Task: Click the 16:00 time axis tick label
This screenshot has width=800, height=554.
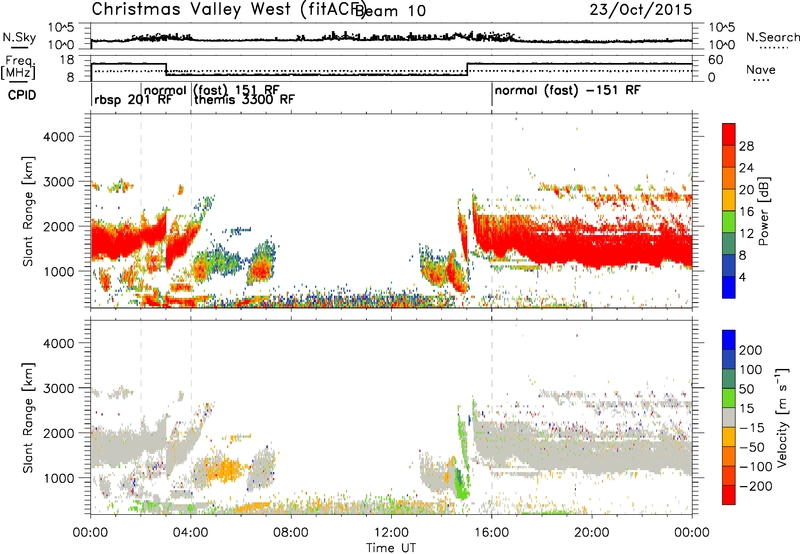Action: click(491, 533)
